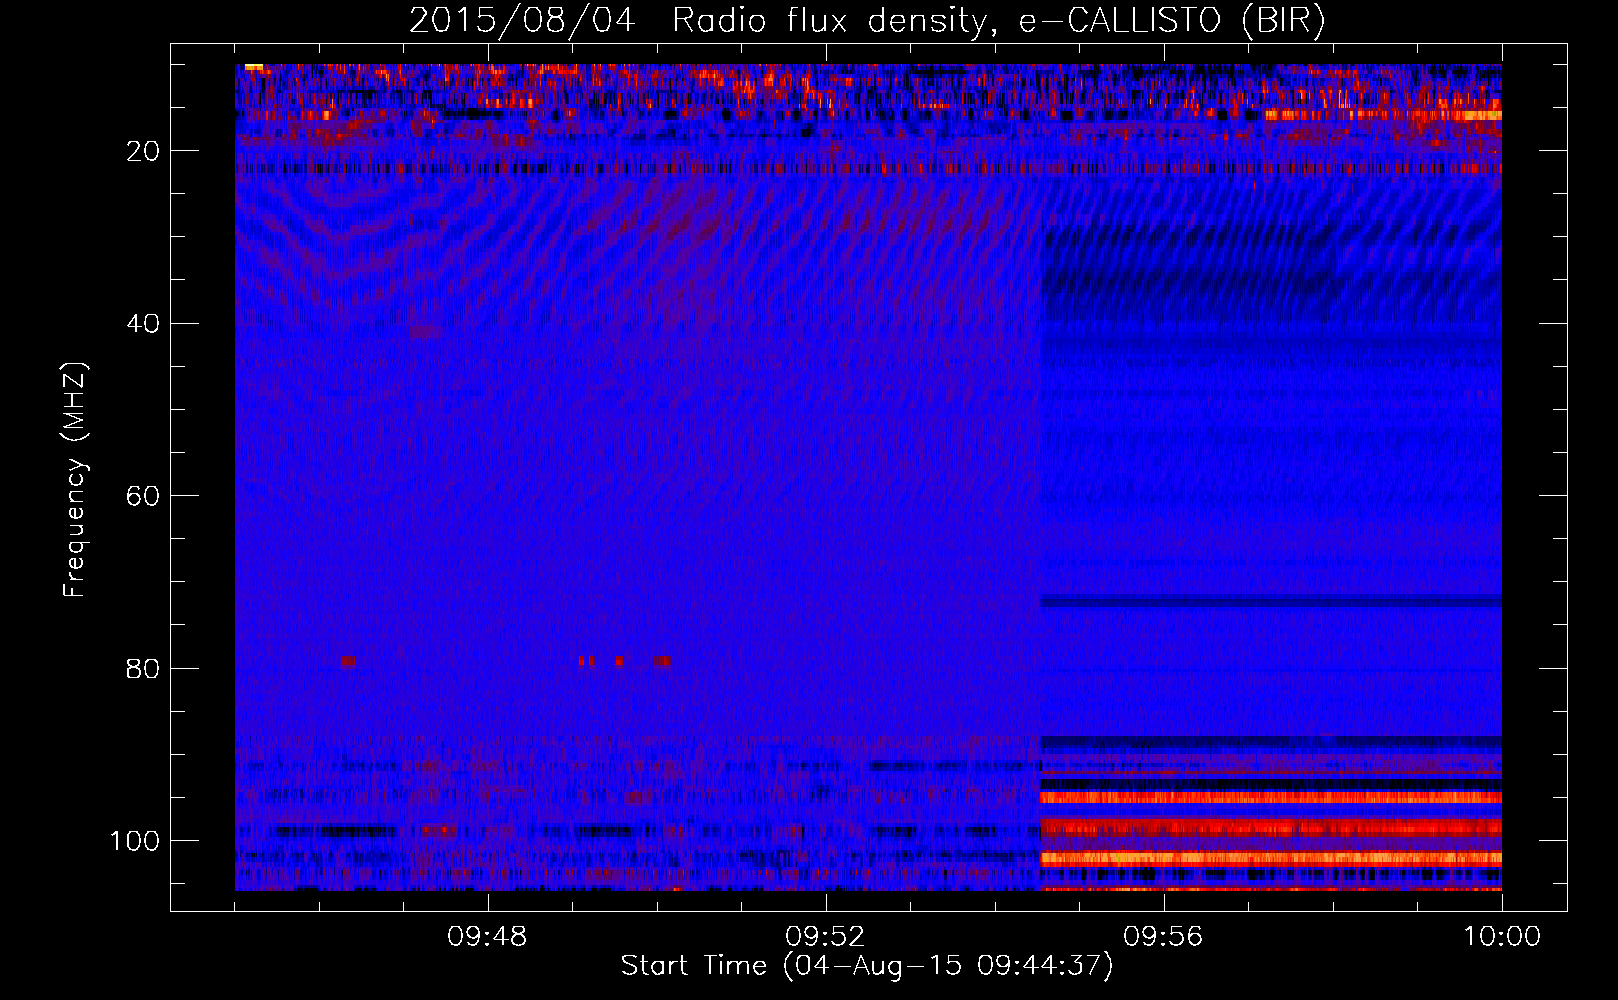
Task: Click the "Start Time (04-Aug-15 09:44:37)" label
Action: click(867, 966)
